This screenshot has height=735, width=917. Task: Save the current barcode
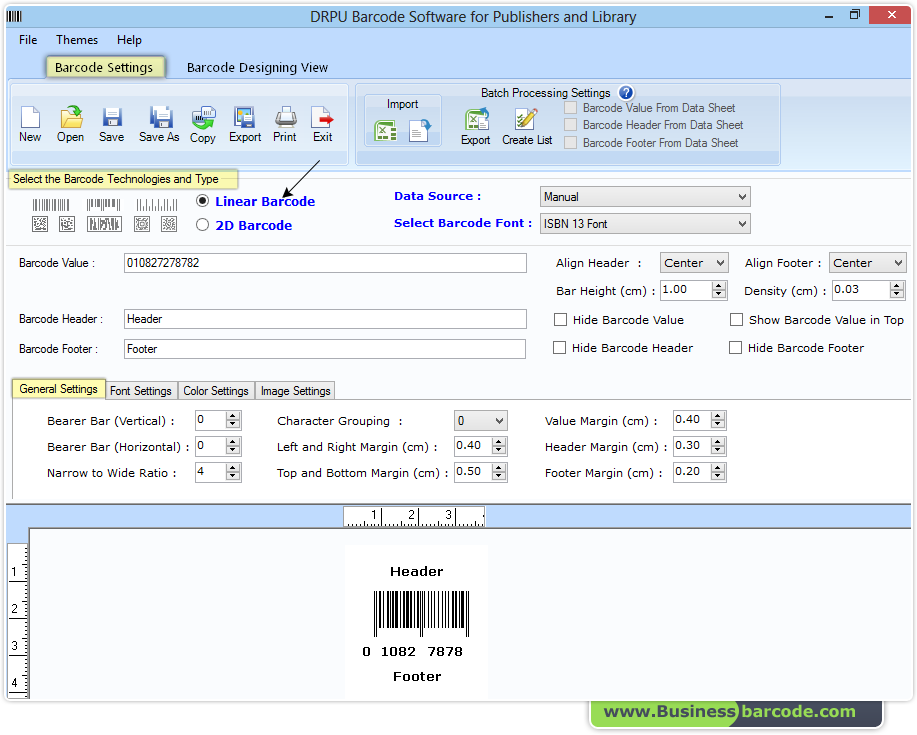(x=111, y=124)
